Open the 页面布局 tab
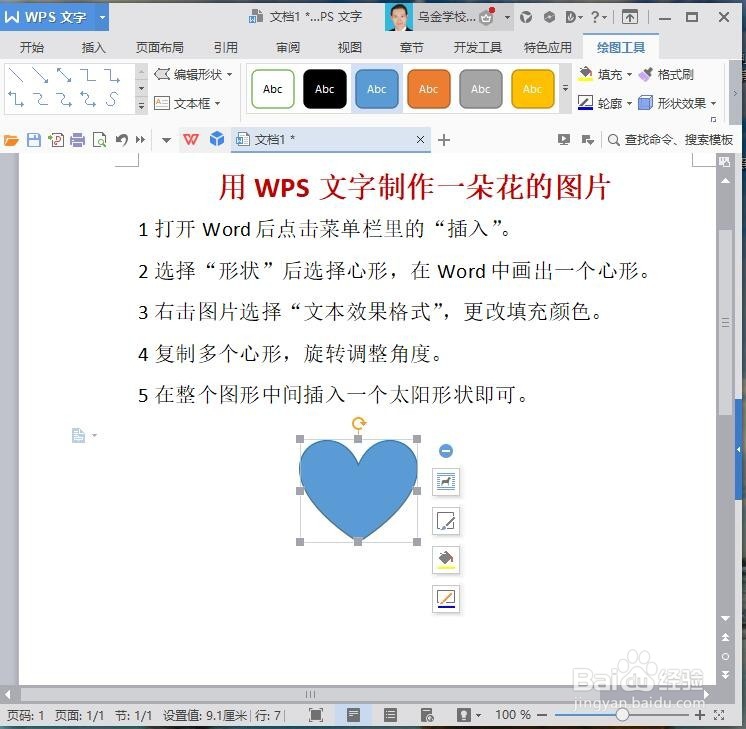This screenshot has width=746, height=729. pyautogui.click(x=160, y=47)
